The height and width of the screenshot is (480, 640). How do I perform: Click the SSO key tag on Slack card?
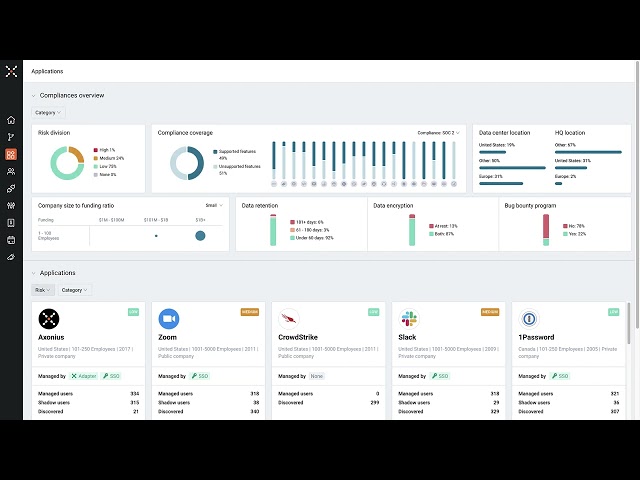coord(440,376)
